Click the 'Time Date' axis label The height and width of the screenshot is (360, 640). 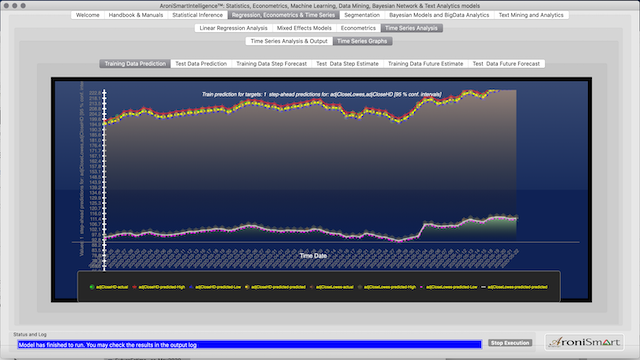[x=313, y=256]
